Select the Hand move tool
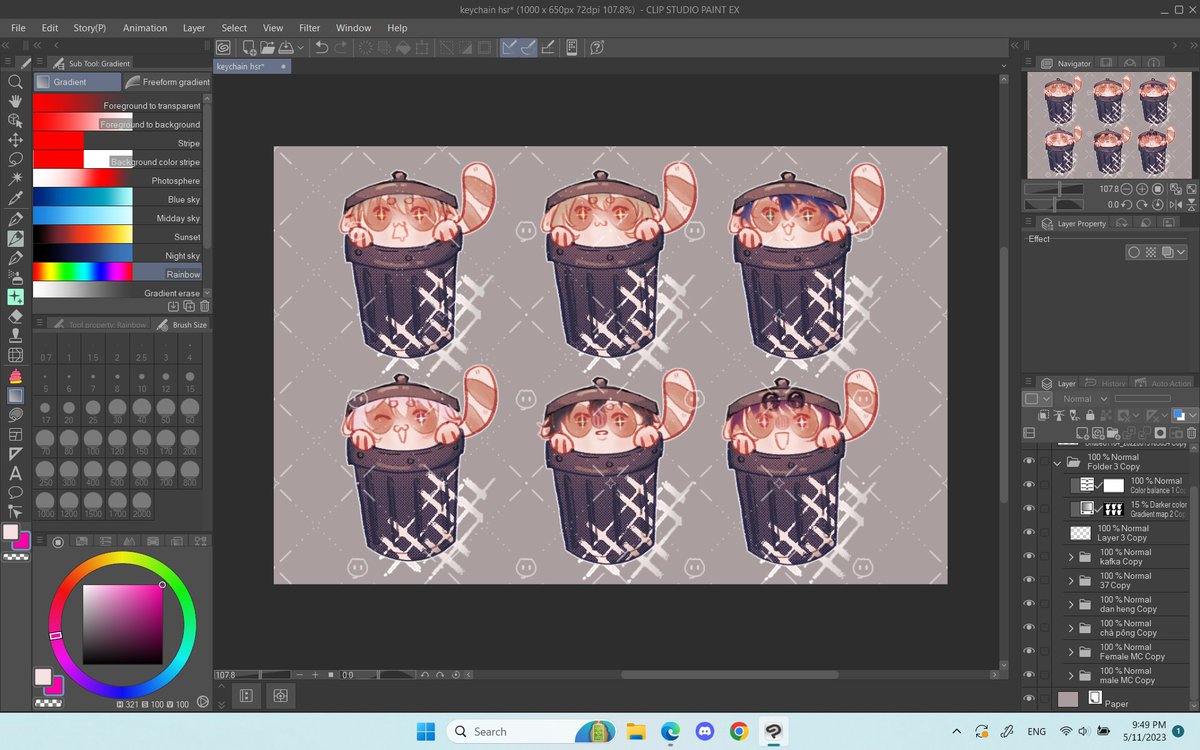The width and height of the screenshot is (1200, 750). (15, 101)
